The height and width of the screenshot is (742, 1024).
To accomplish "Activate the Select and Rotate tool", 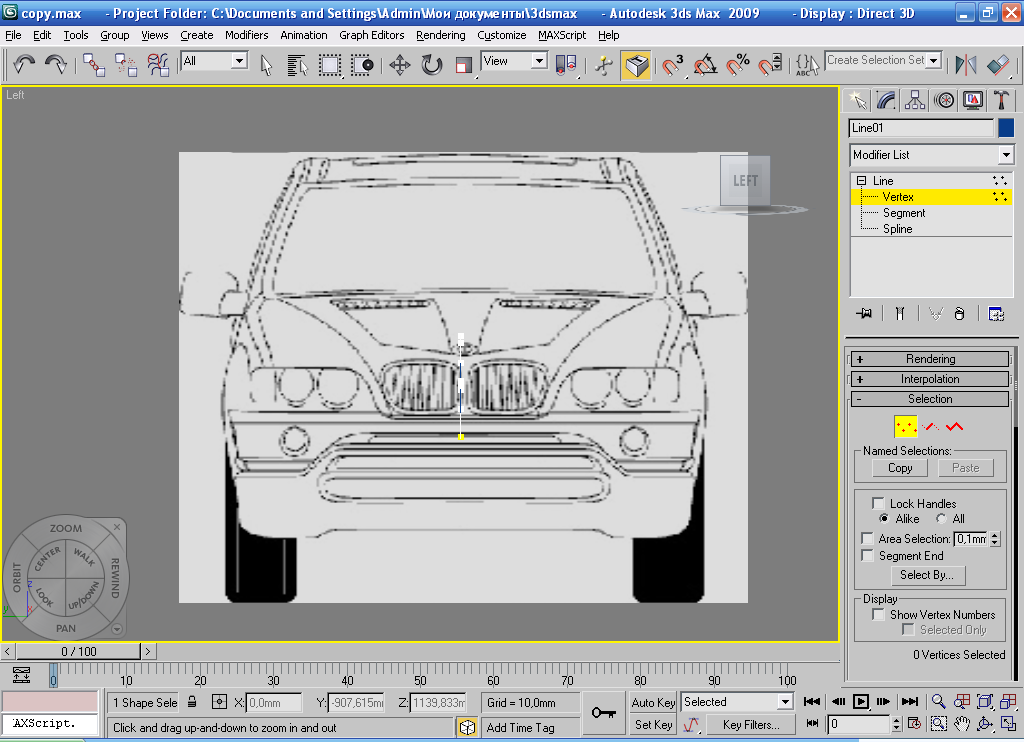I will click(x=432, y=65).
